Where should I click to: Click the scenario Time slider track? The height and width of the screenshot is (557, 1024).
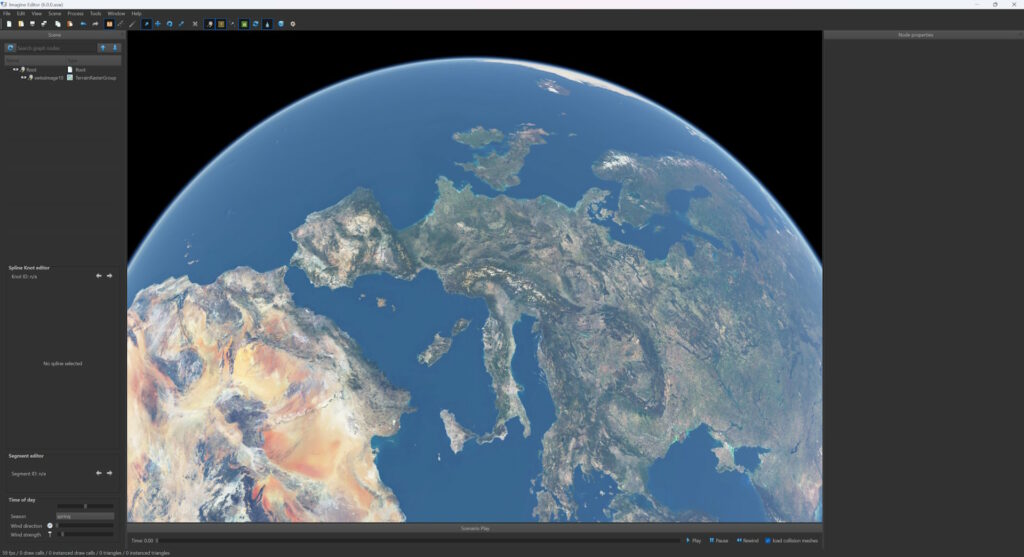tap(418, 541)
